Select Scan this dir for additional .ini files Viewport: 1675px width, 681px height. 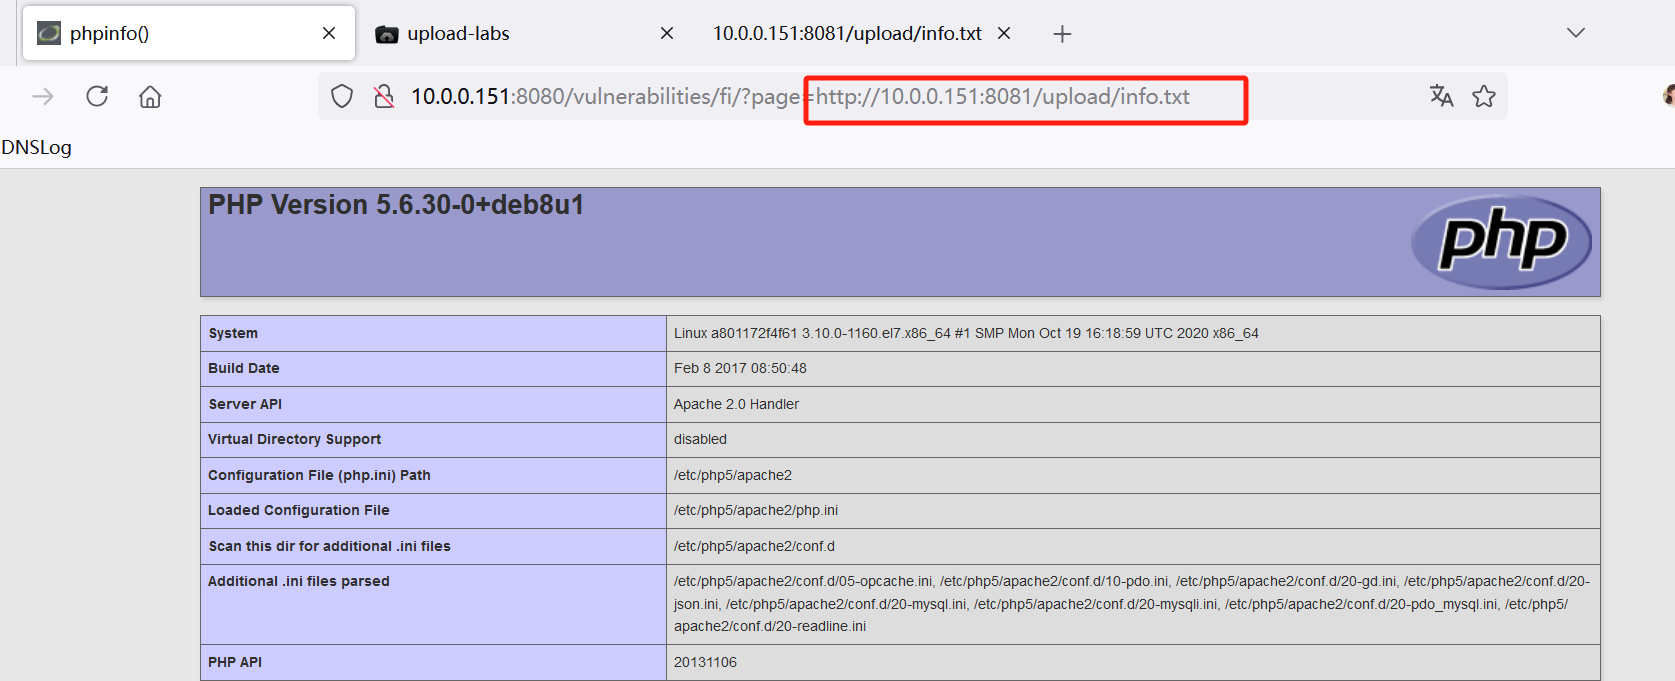pyautogui.click(x=329, y=546)
